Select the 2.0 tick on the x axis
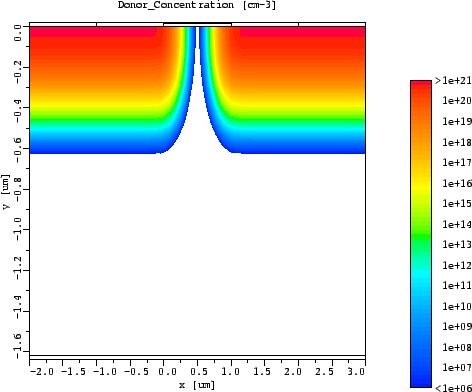The image size is (472, 392). point(293,371)
